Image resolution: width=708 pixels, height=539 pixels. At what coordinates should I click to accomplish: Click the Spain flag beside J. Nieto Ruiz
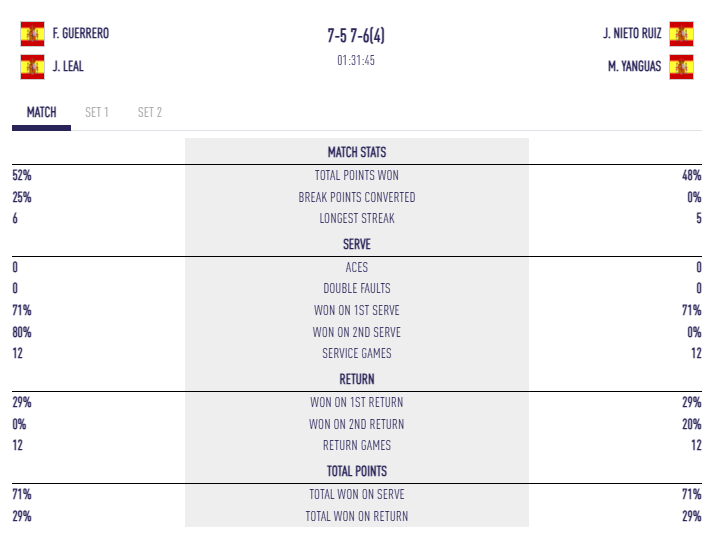click(x=681, y=34)
